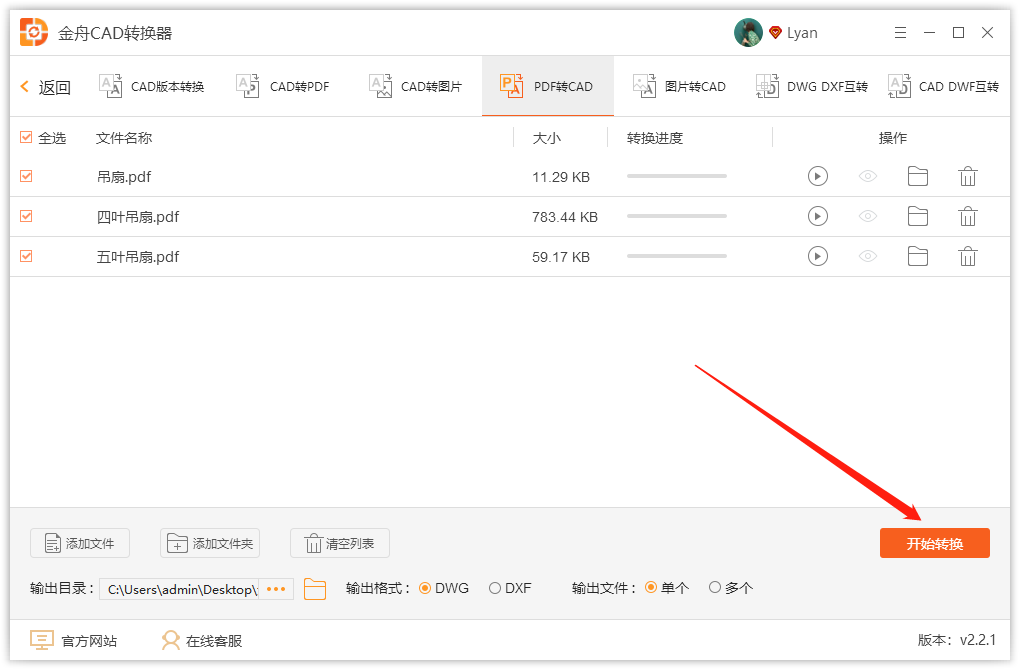Open the CAD版本转换 tab
Screen dimensions: 1020x670
150,86
